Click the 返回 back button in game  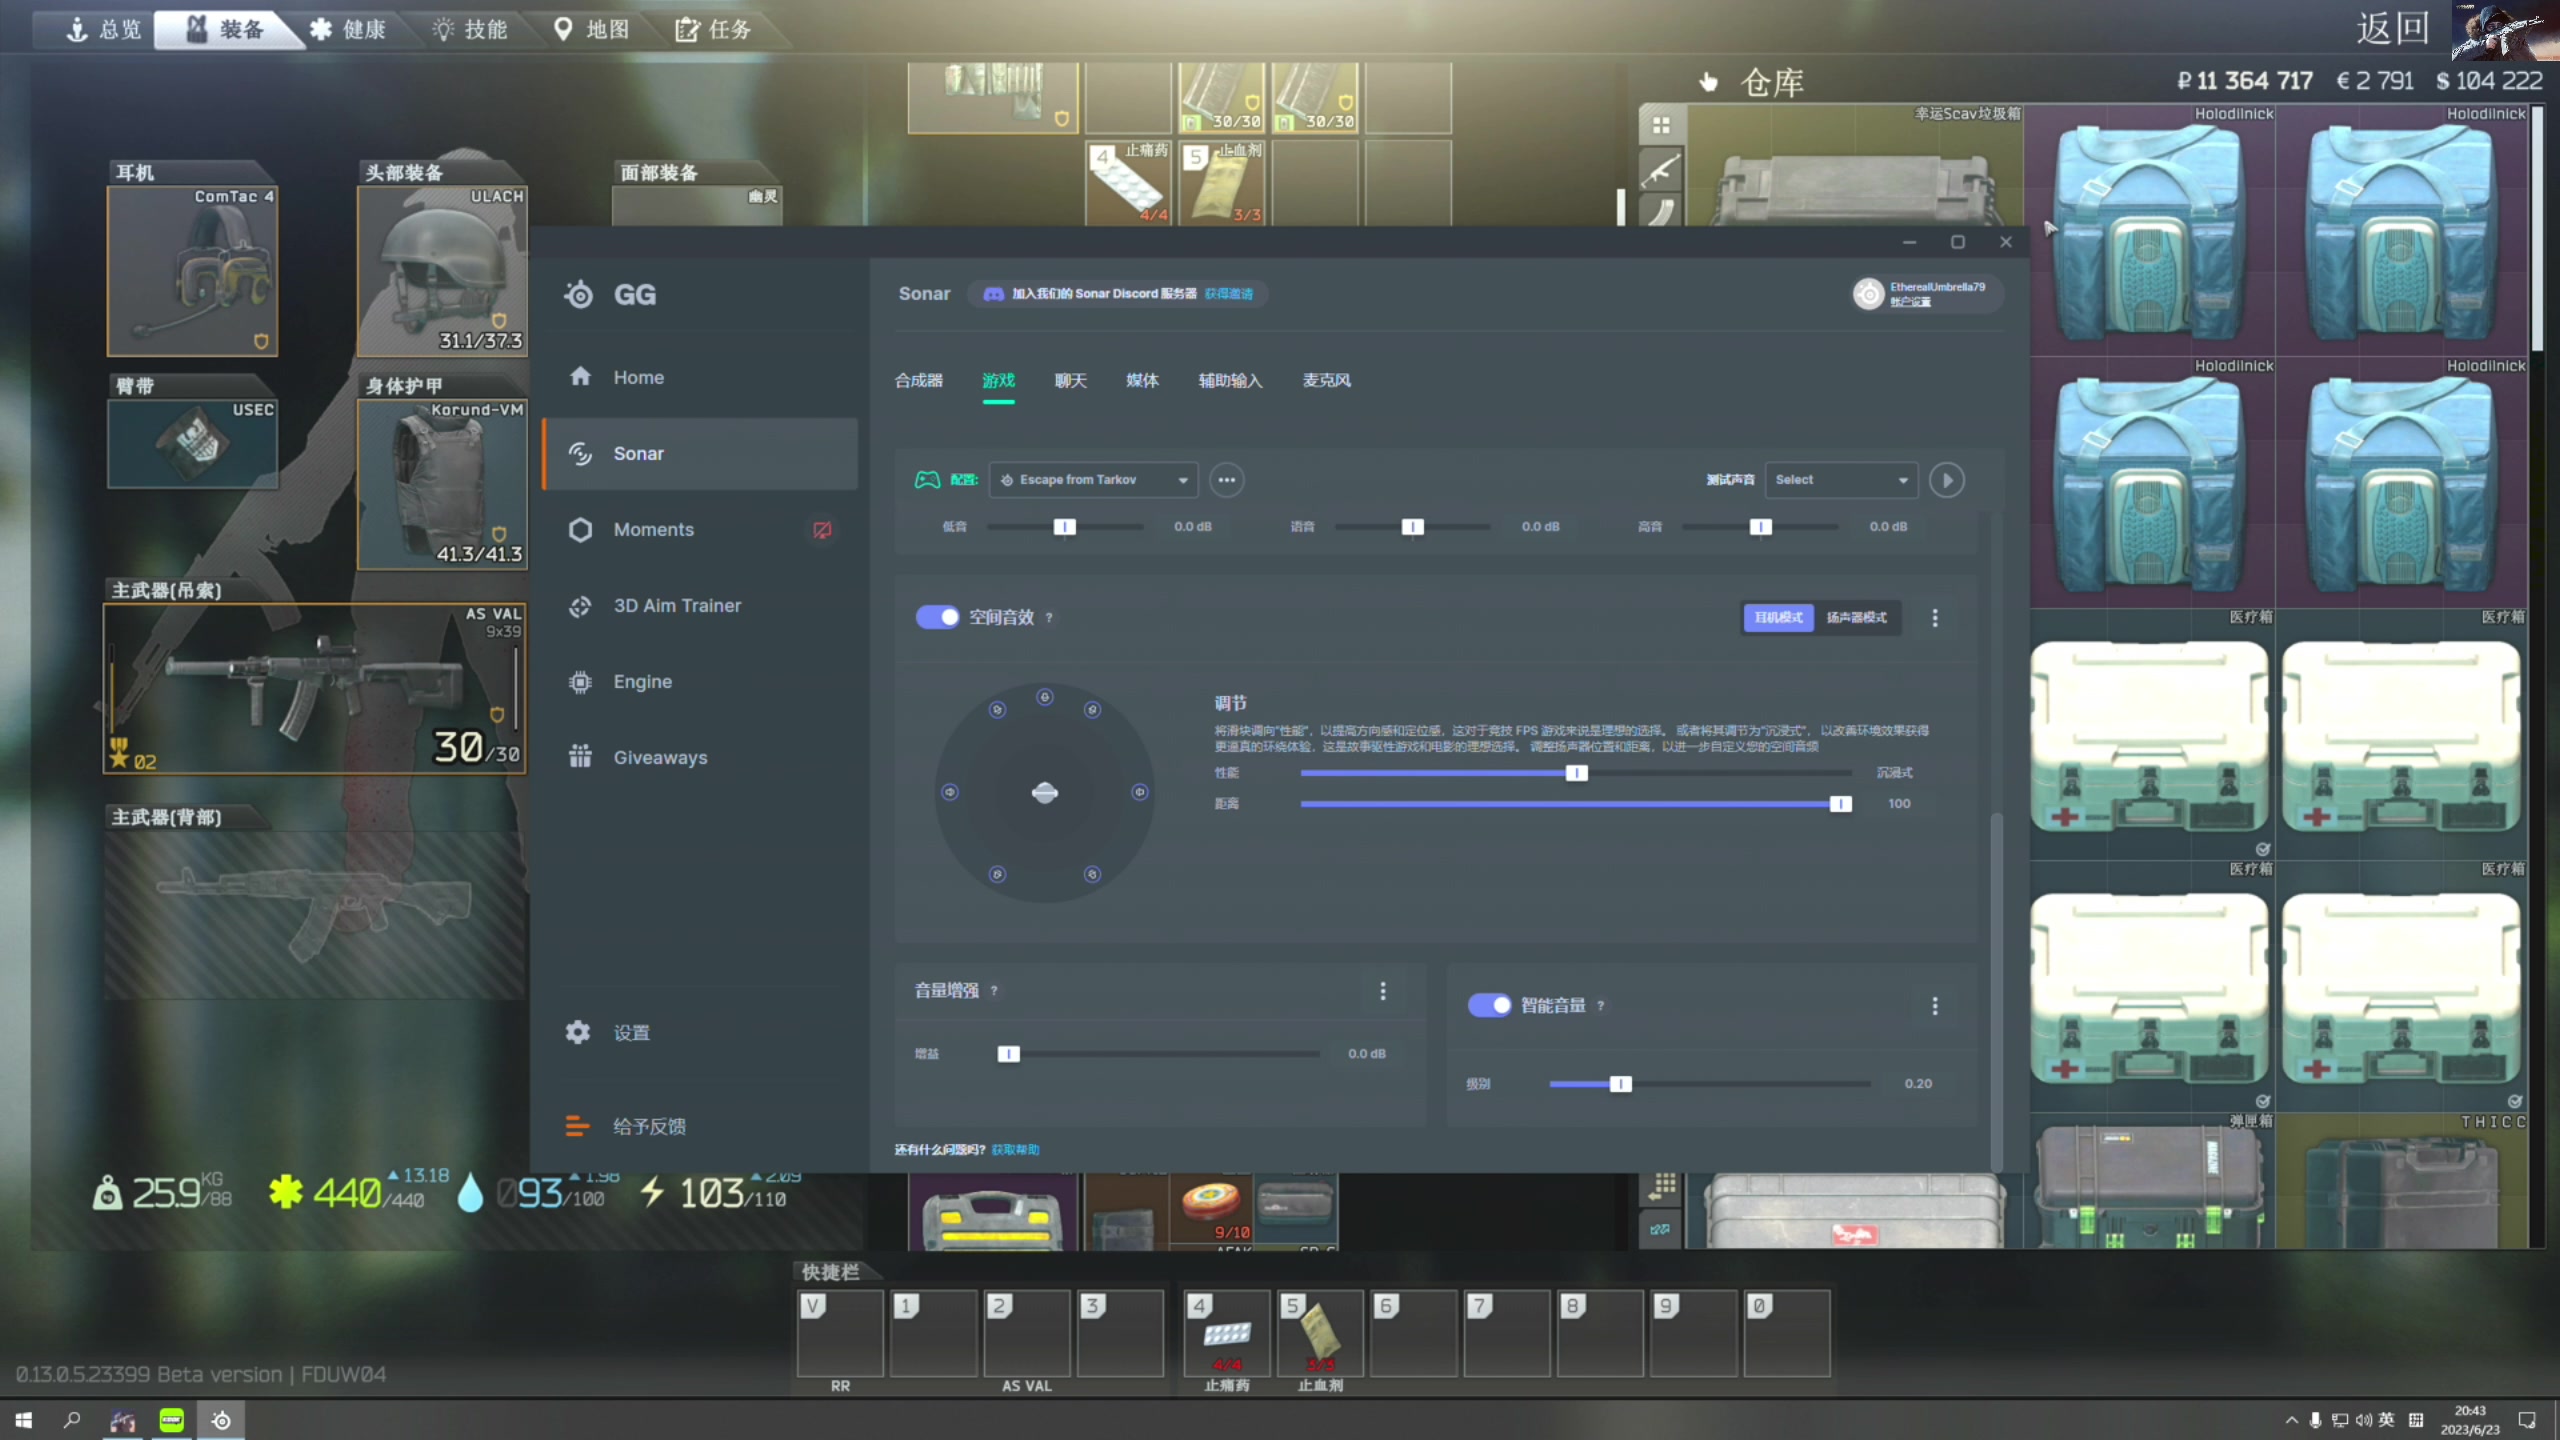click(x=2393, y=28)
